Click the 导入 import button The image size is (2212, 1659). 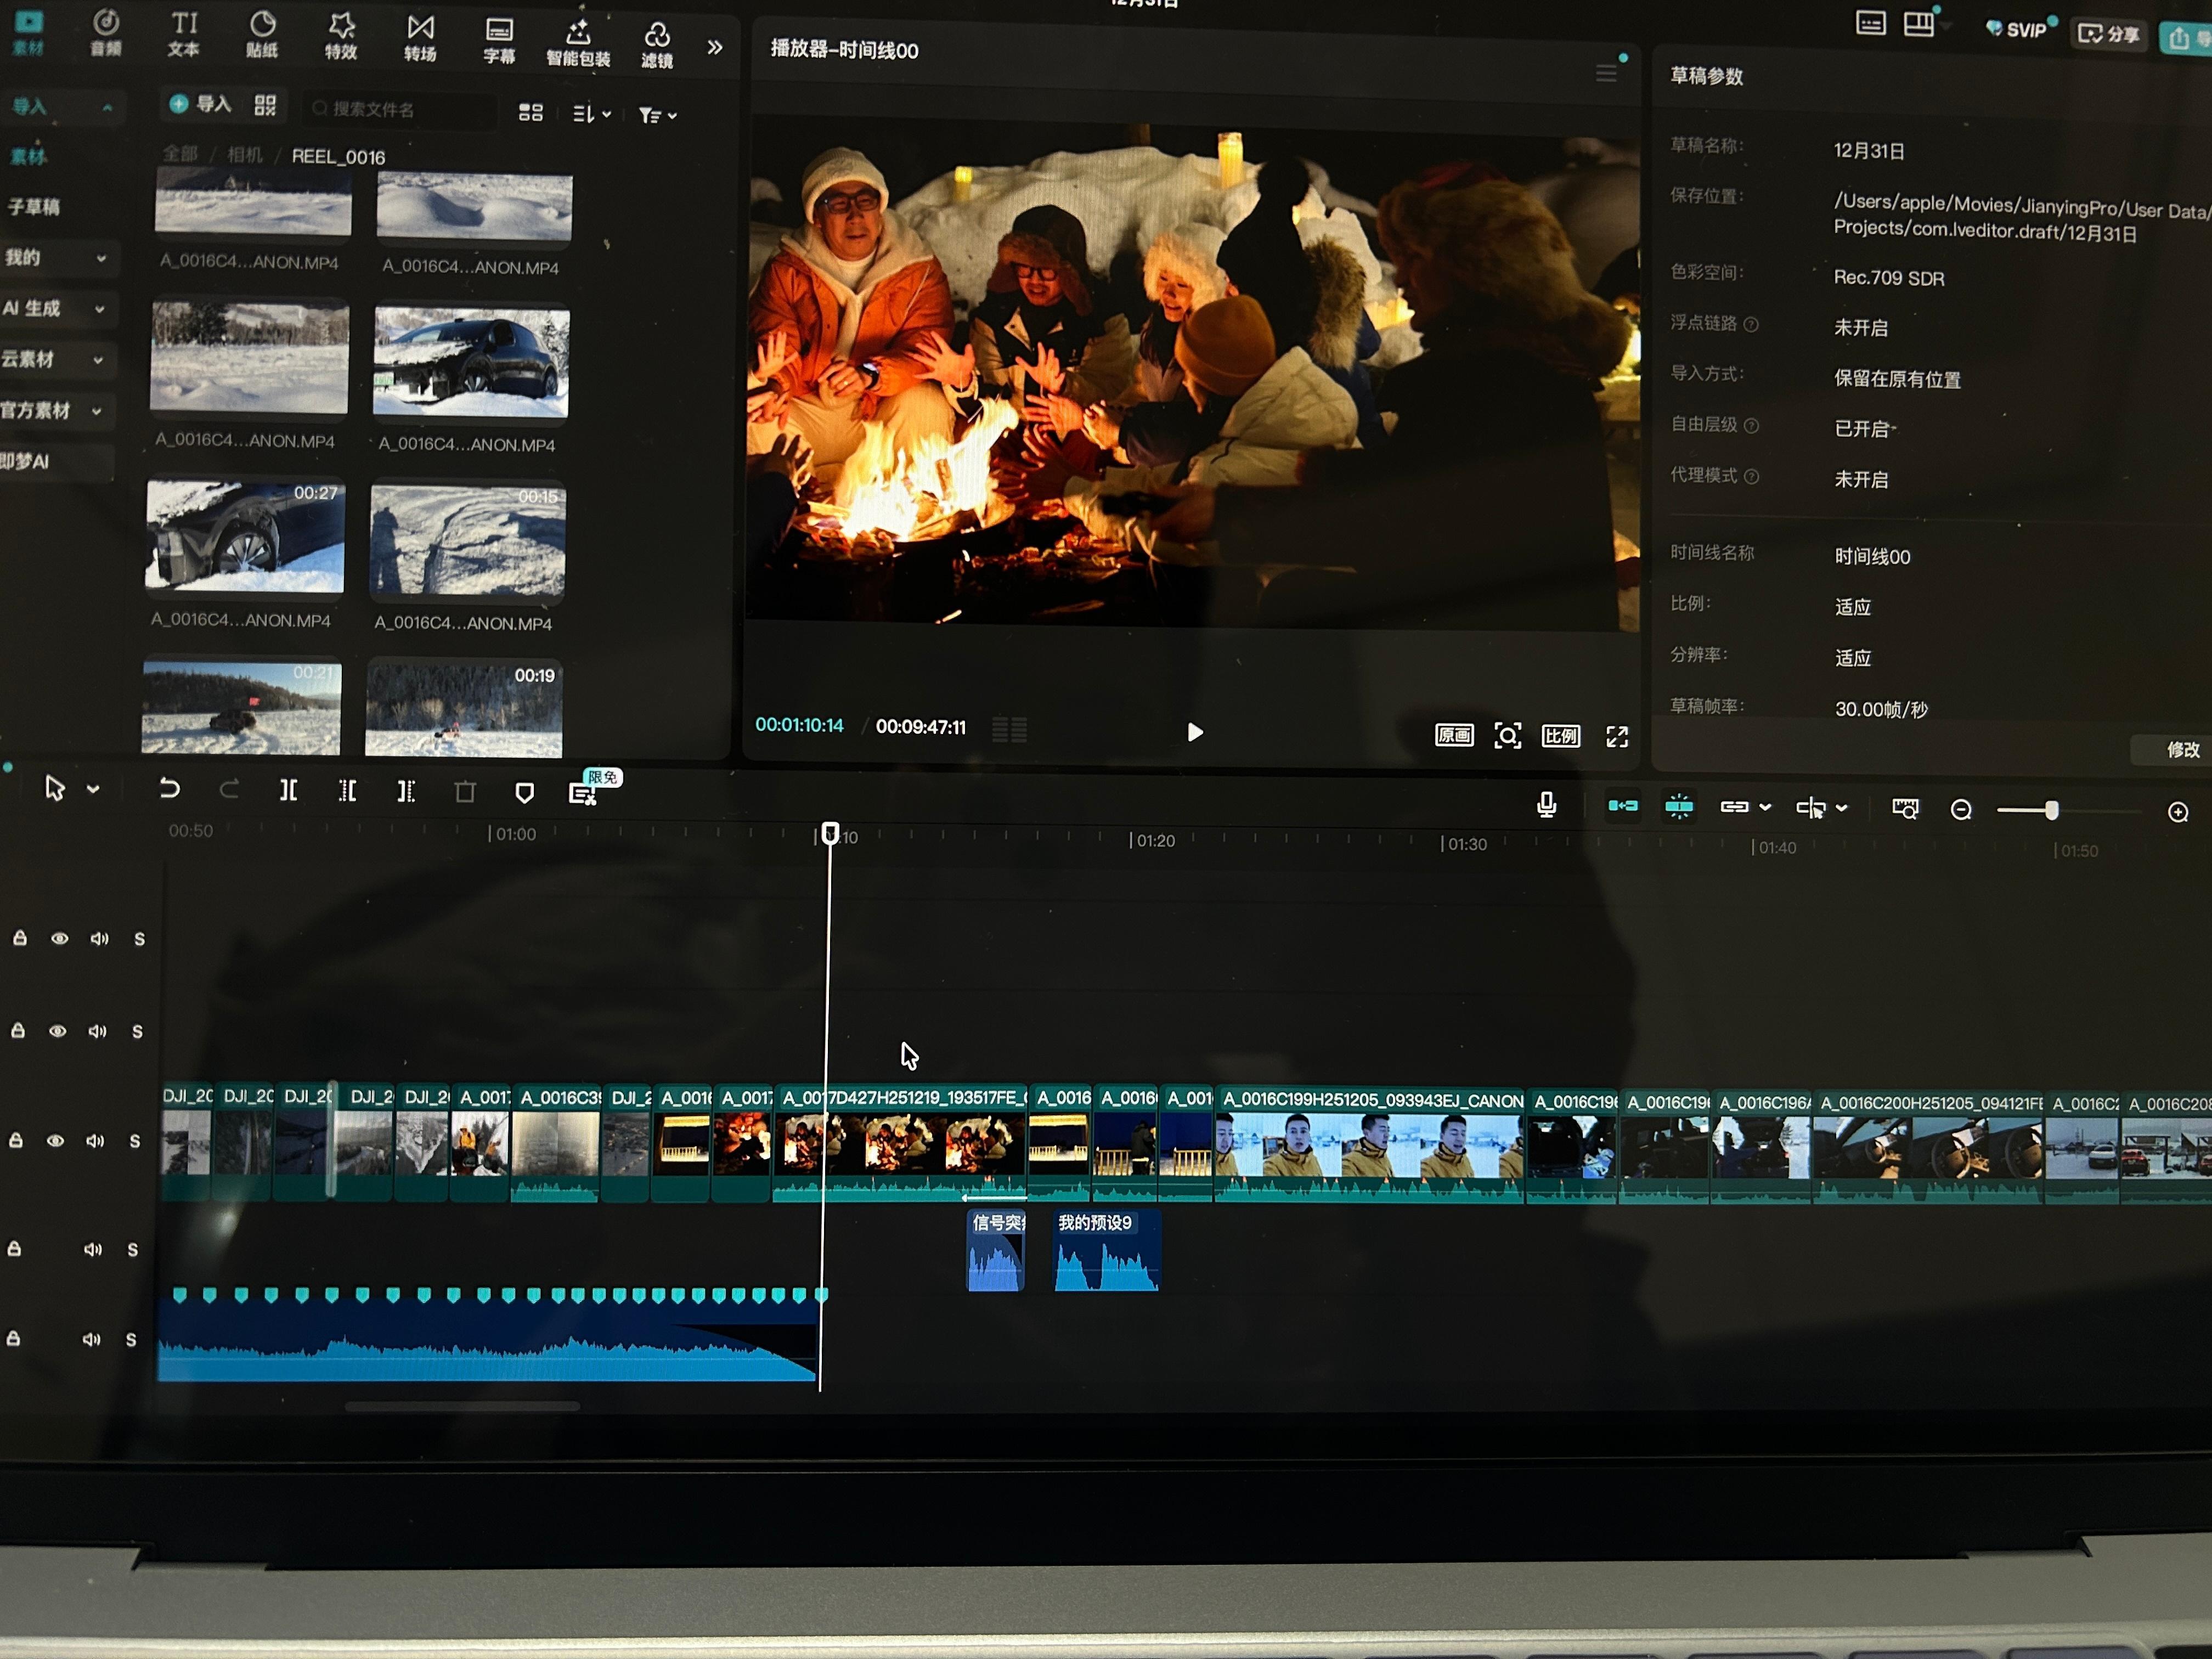pos(201,104)
